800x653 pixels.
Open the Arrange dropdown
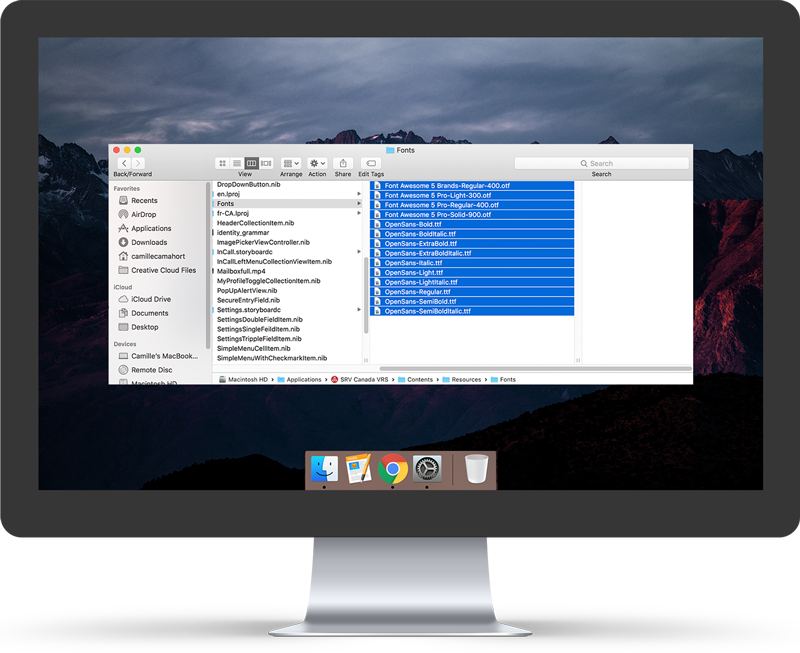click(291, 163)
